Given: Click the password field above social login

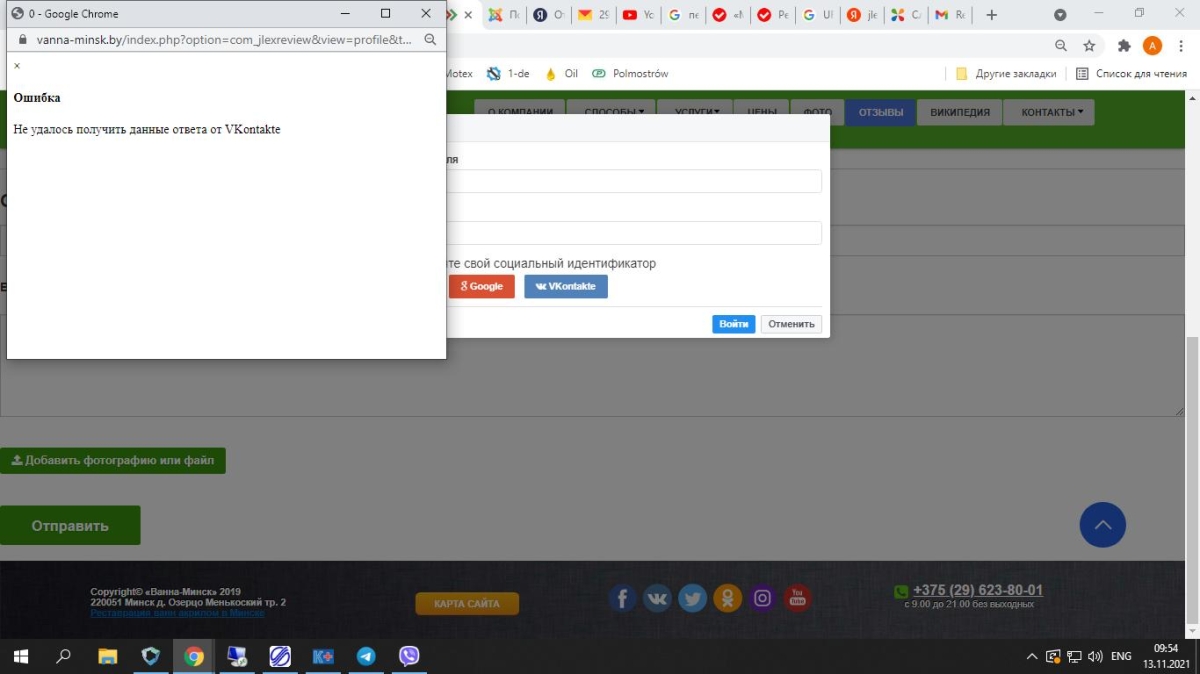Looking at the screenshot, I should (635, 233).
